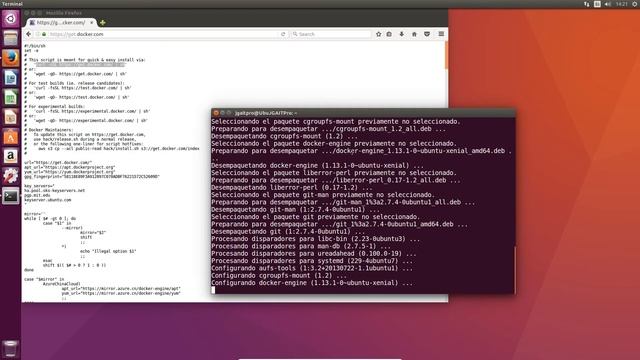640x360 pixels.
Task: Open LibreOffice Impress from the launcher
Action: 11,117
